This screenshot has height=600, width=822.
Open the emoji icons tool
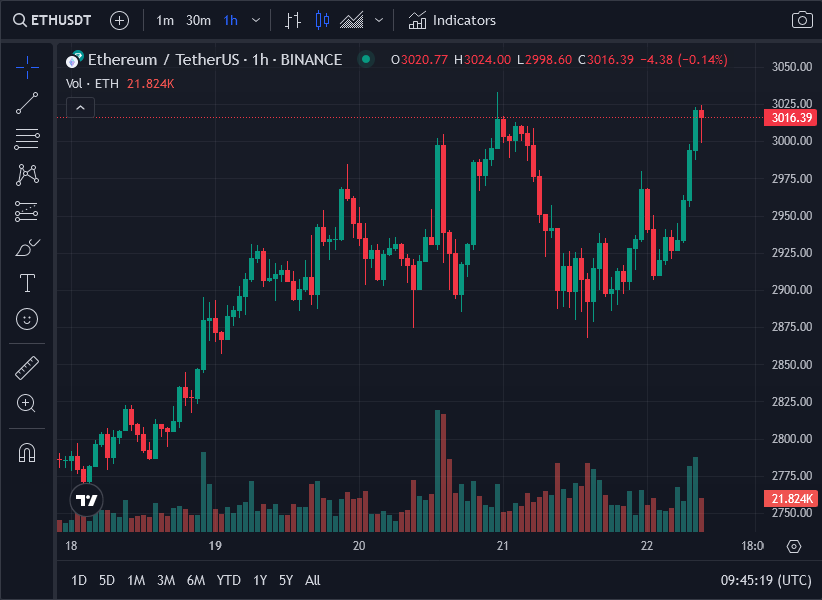pyautogui.click(x=27, y=319)
